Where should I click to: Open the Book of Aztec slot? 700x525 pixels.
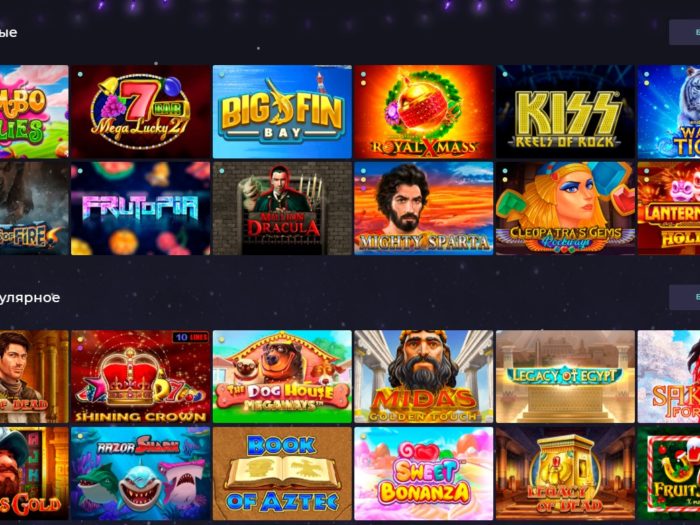pos(282,474)
